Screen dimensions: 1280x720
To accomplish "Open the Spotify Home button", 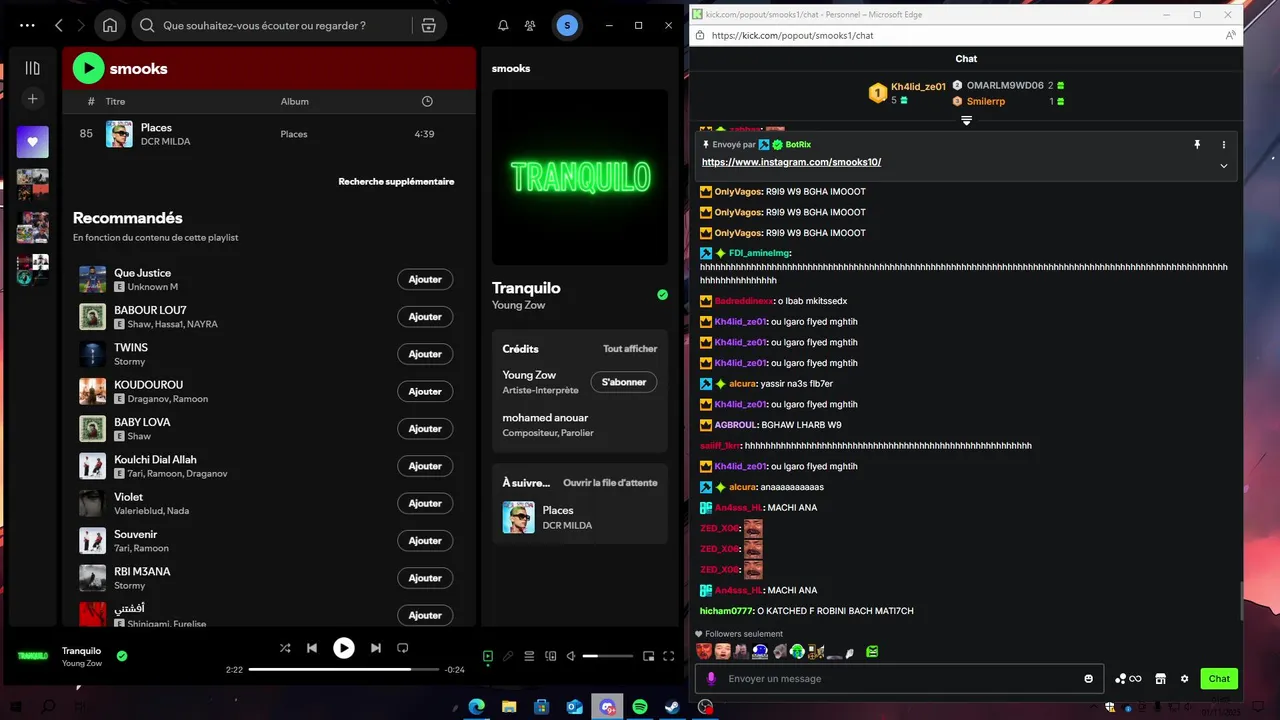I will point(110,25).
